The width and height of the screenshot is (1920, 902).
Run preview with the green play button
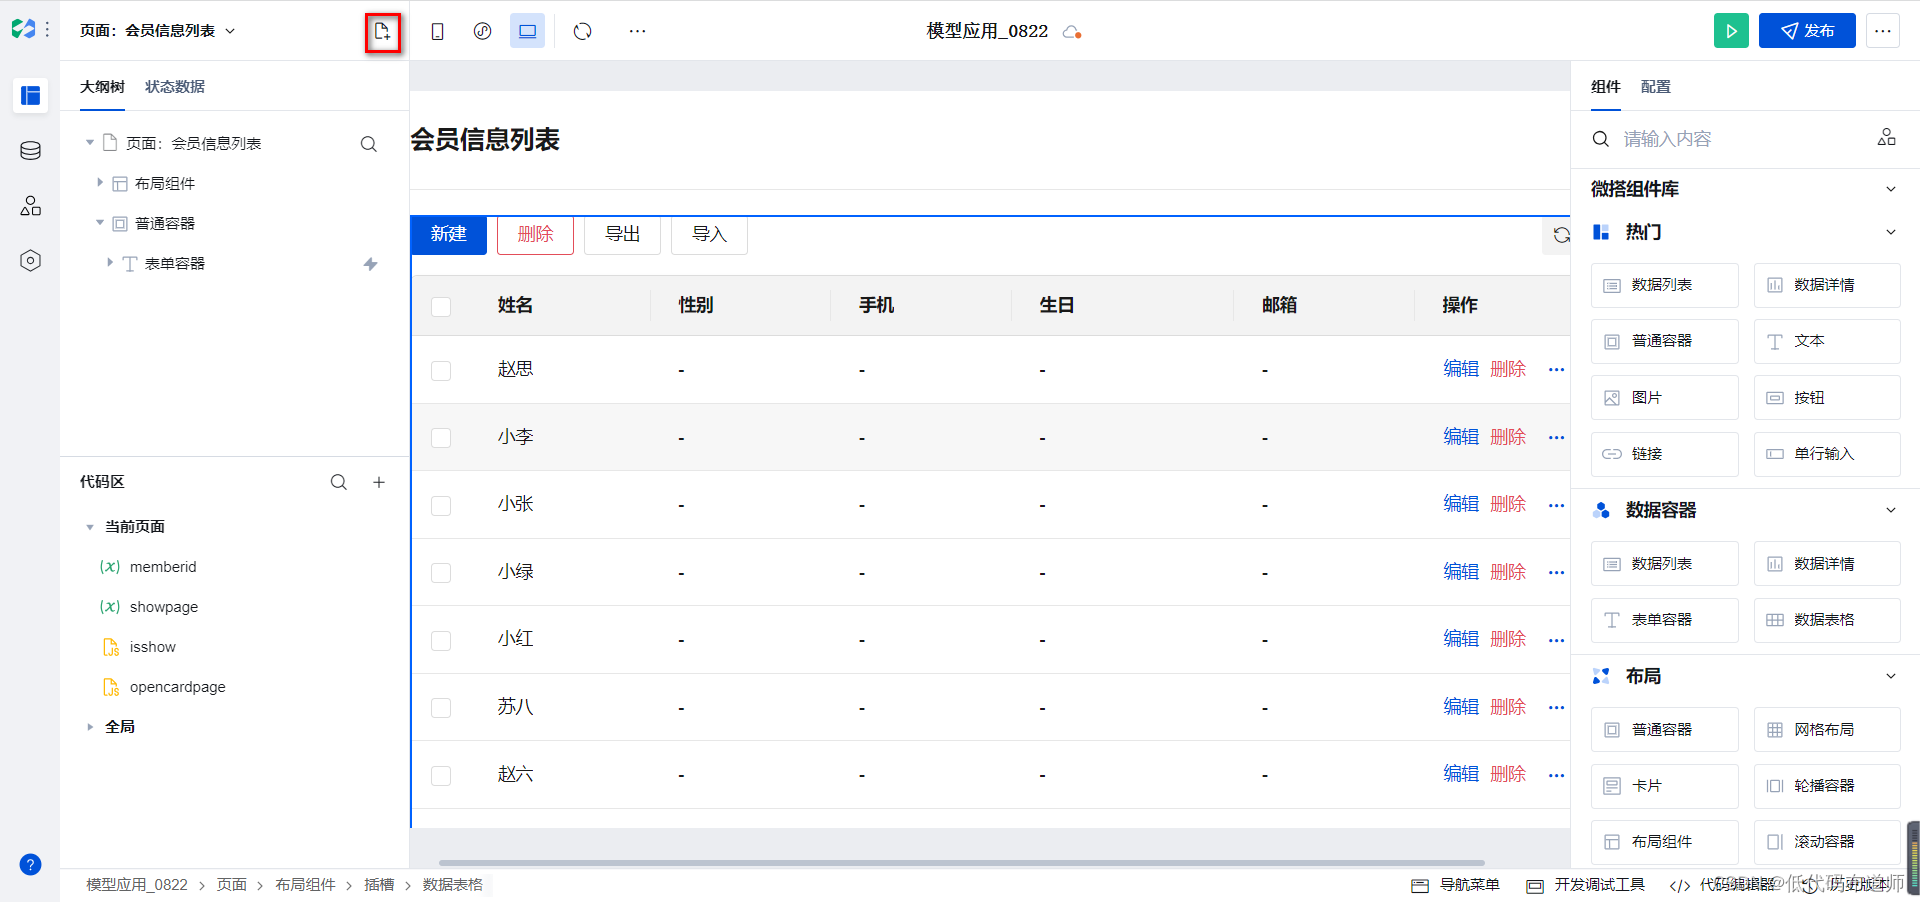pyautogui.click(x=1731, y=31)
